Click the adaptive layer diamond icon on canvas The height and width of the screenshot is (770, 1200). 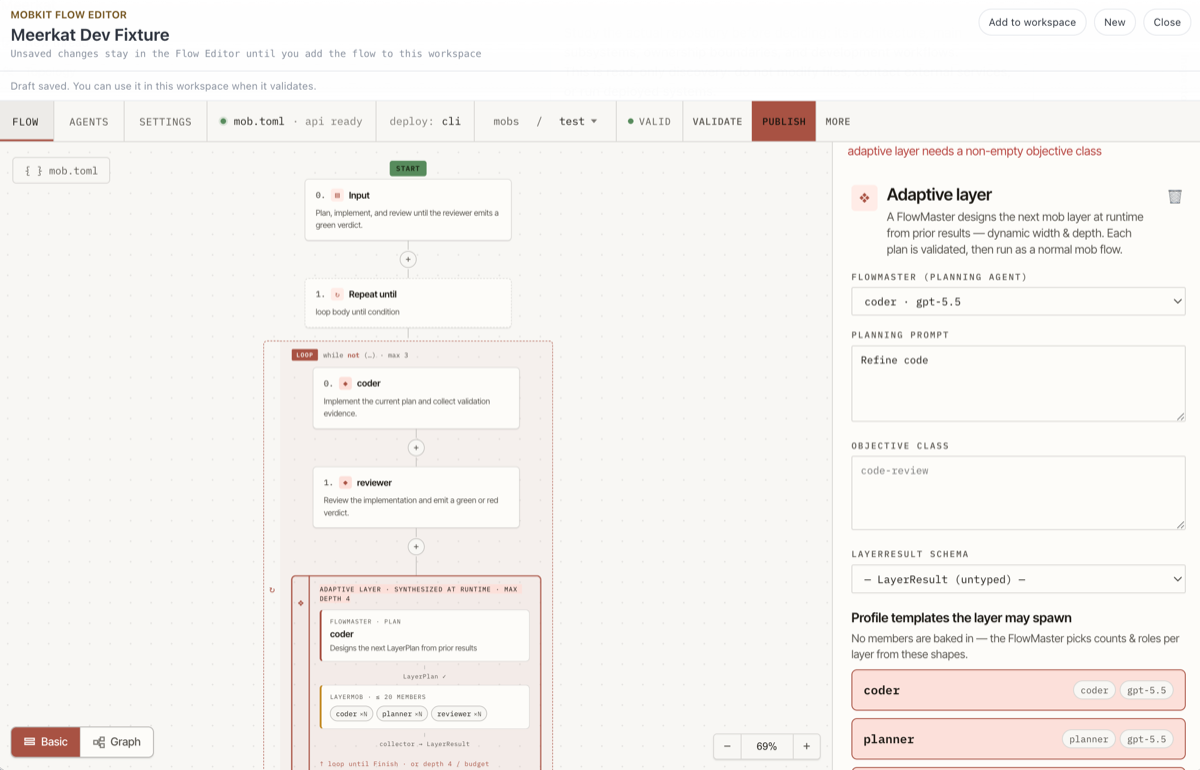(301, 603)
